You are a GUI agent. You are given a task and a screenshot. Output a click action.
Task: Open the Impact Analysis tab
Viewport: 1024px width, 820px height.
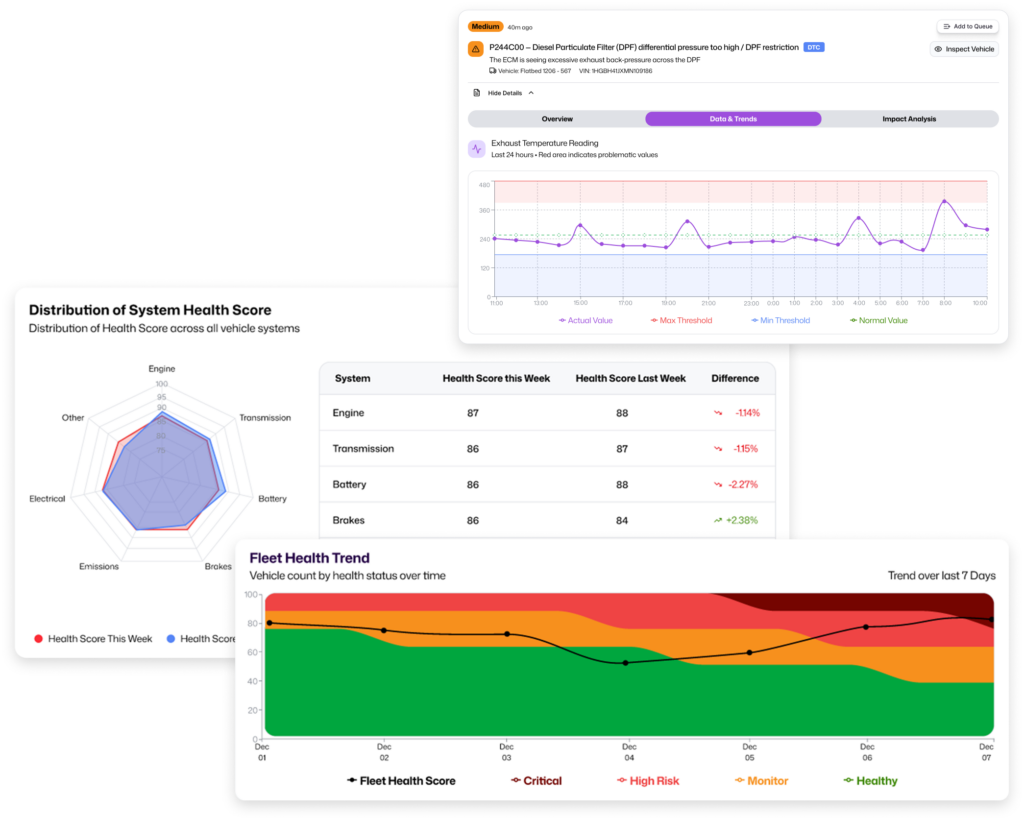908,119
